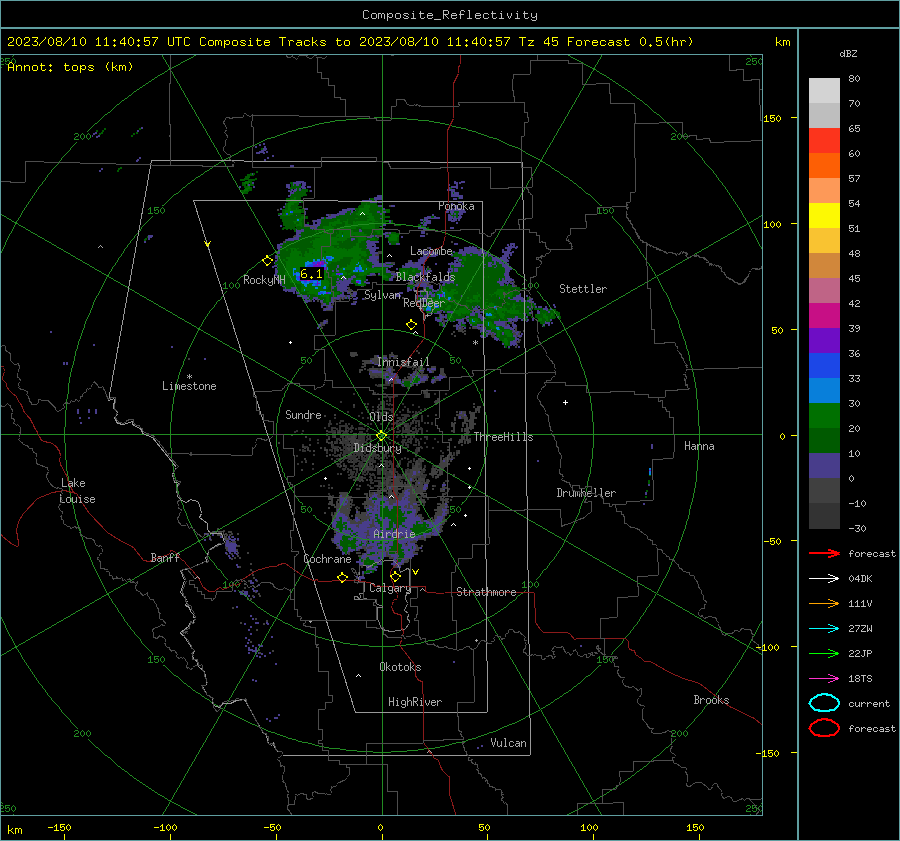This screenshot has width=900, height=841.
Task: Click the Innisfail label
Action: 403,362
